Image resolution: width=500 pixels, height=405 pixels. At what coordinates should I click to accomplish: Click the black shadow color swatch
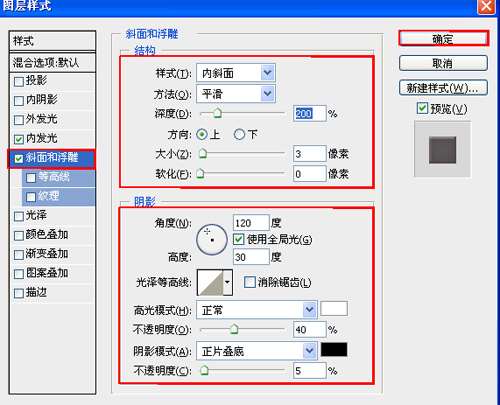334,349
